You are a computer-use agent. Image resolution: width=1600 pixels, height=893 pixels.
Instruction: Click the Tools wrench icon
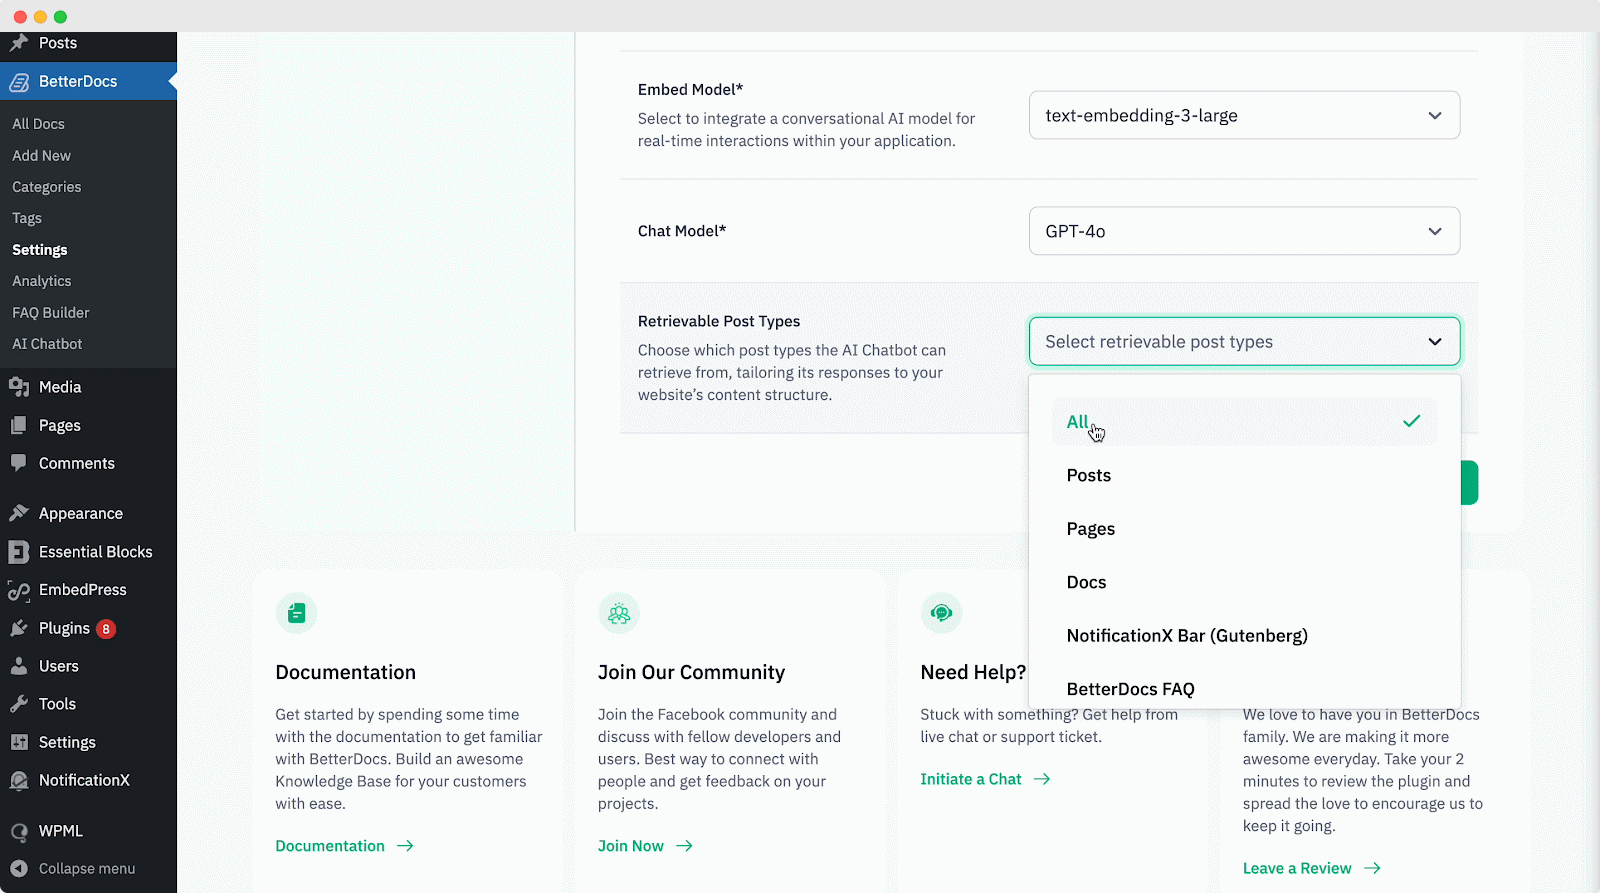(x=19, y=704)
